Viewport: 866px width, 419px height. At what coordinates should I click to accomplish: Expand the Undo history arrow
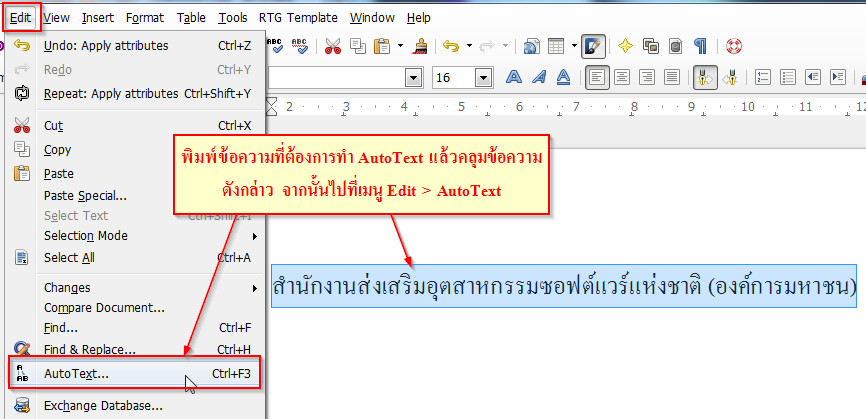(469, 46)
